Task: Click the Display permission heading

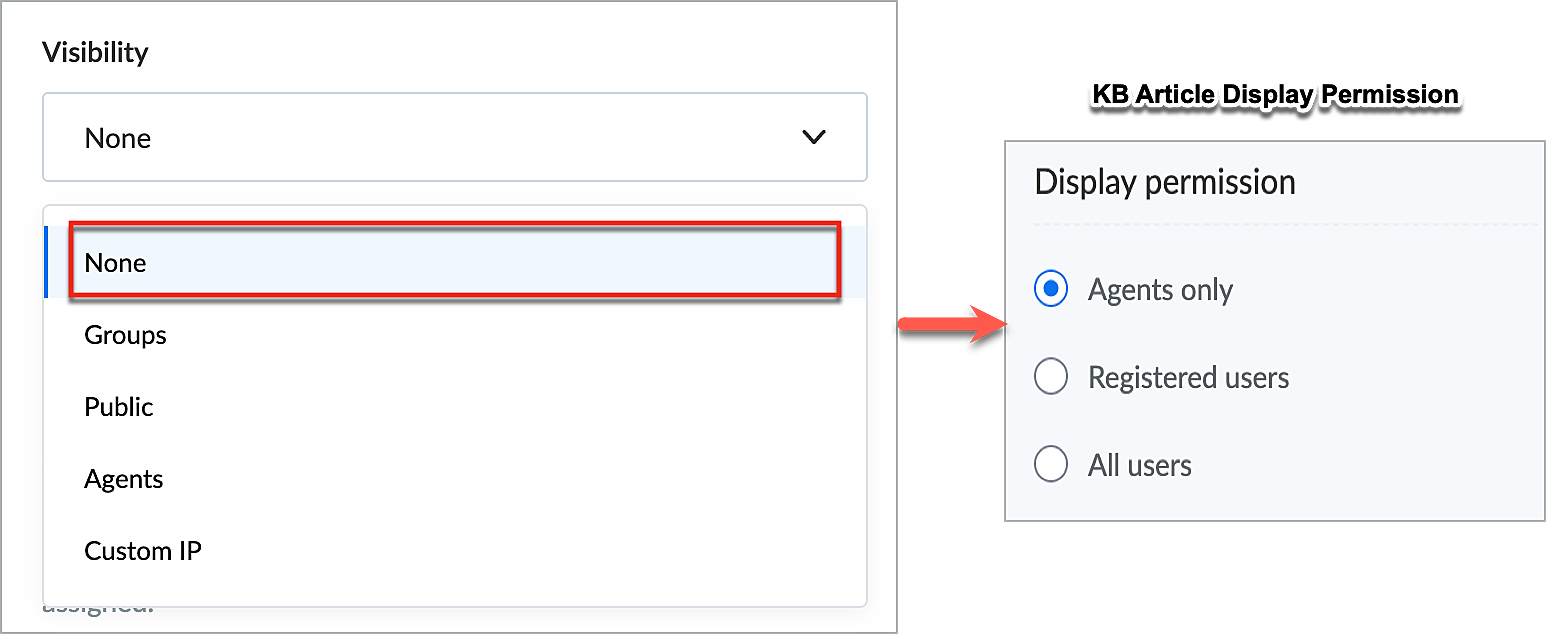Action: coord(1165,182)
